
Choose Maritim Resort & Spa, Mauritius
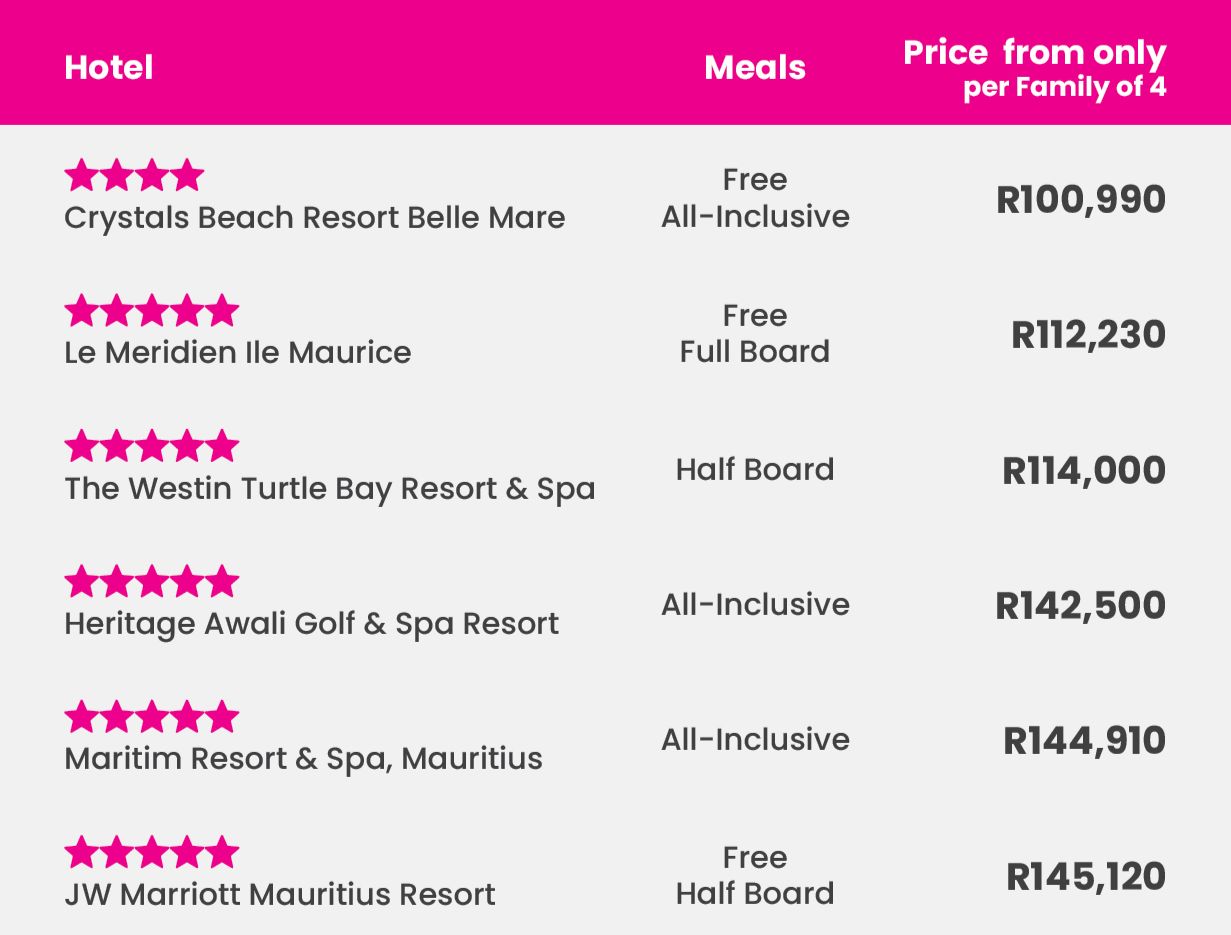click(304, 759)
